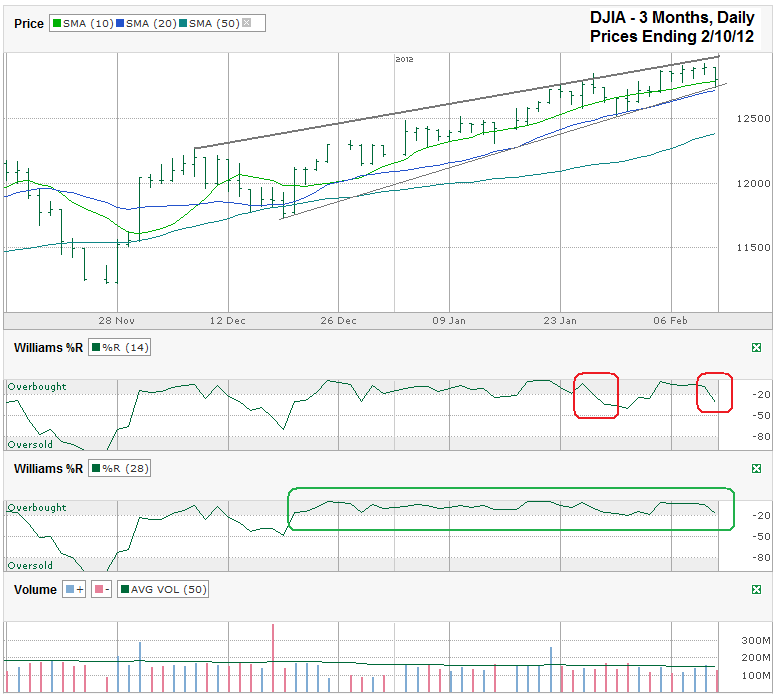Viewport: 776px width, 694px height.
Task: Select the %R (14) legend box
Action: click(x=119, y=347)
